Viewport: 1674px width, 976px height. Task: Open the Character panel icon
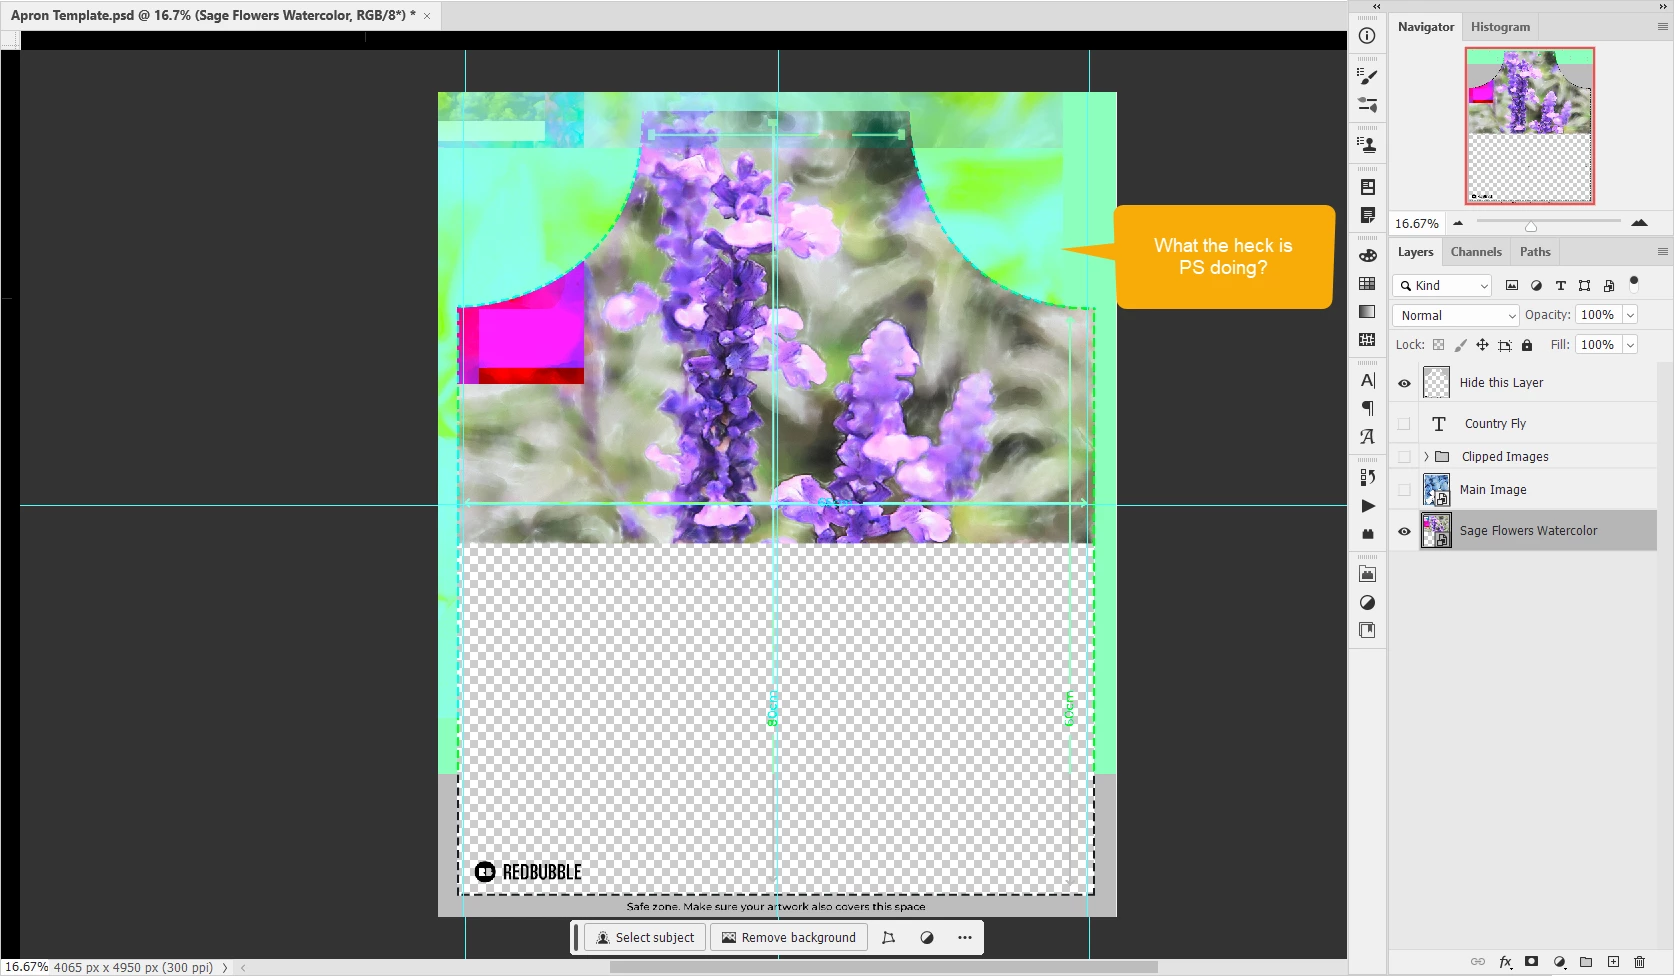coord(1367,380)
